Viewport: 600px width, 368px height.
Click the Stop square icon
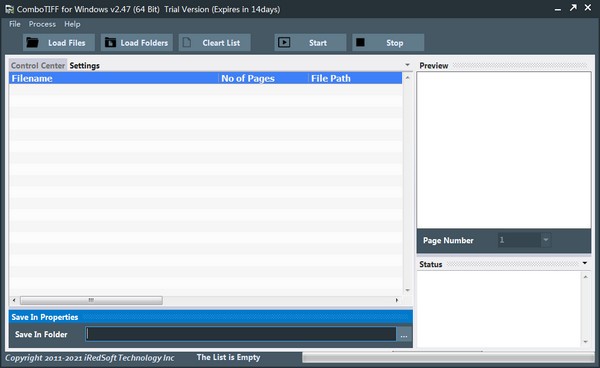360,42
